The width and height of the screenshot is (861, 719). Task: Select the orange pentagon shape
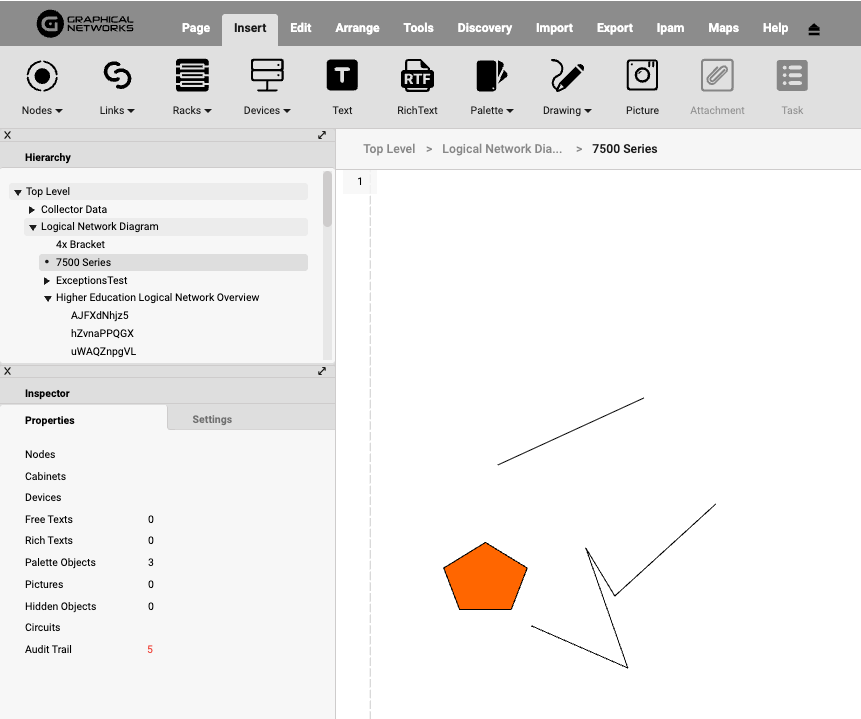[485, 579]
